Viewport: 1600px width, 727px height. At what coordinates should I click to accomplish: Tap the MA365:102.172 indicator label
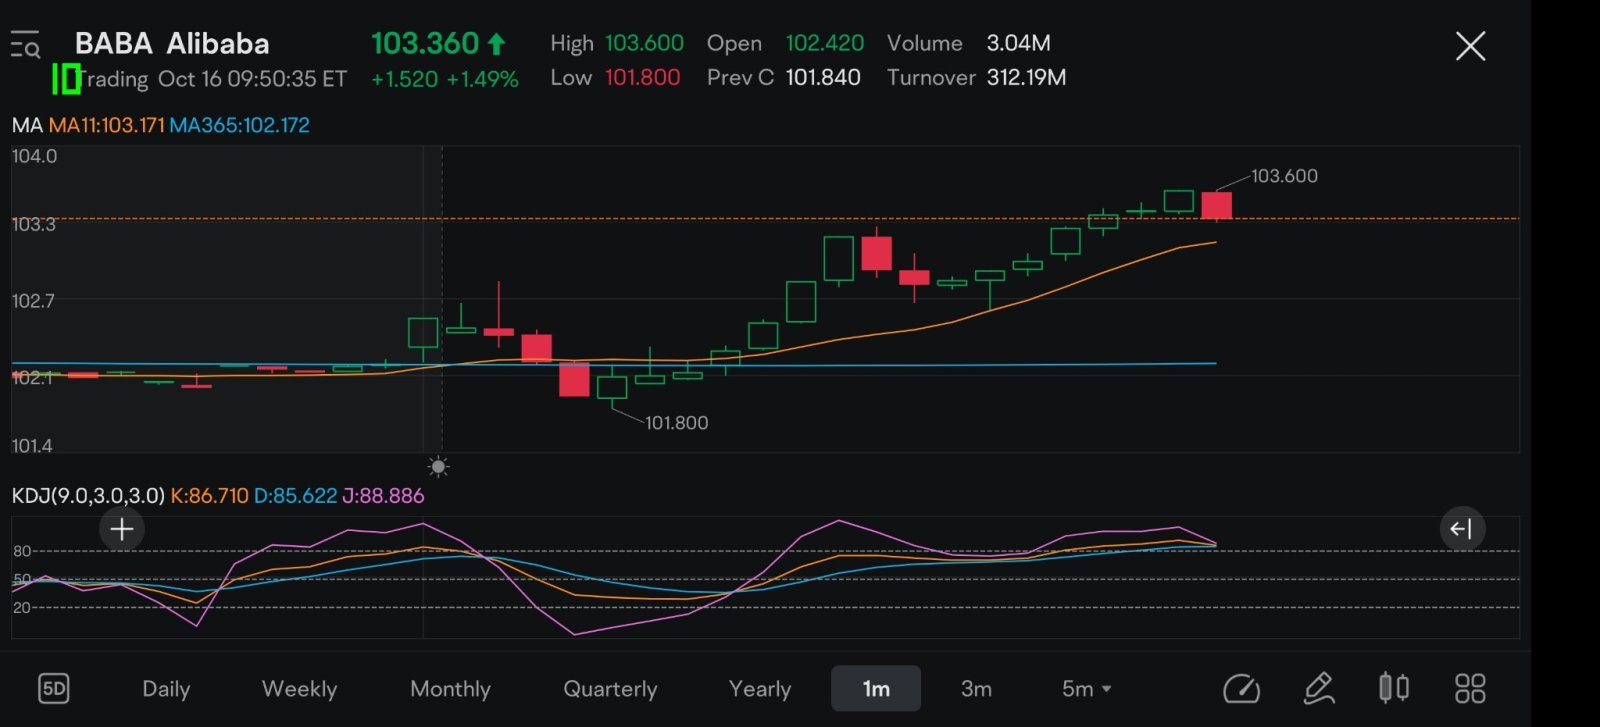(x=239, y=125)
